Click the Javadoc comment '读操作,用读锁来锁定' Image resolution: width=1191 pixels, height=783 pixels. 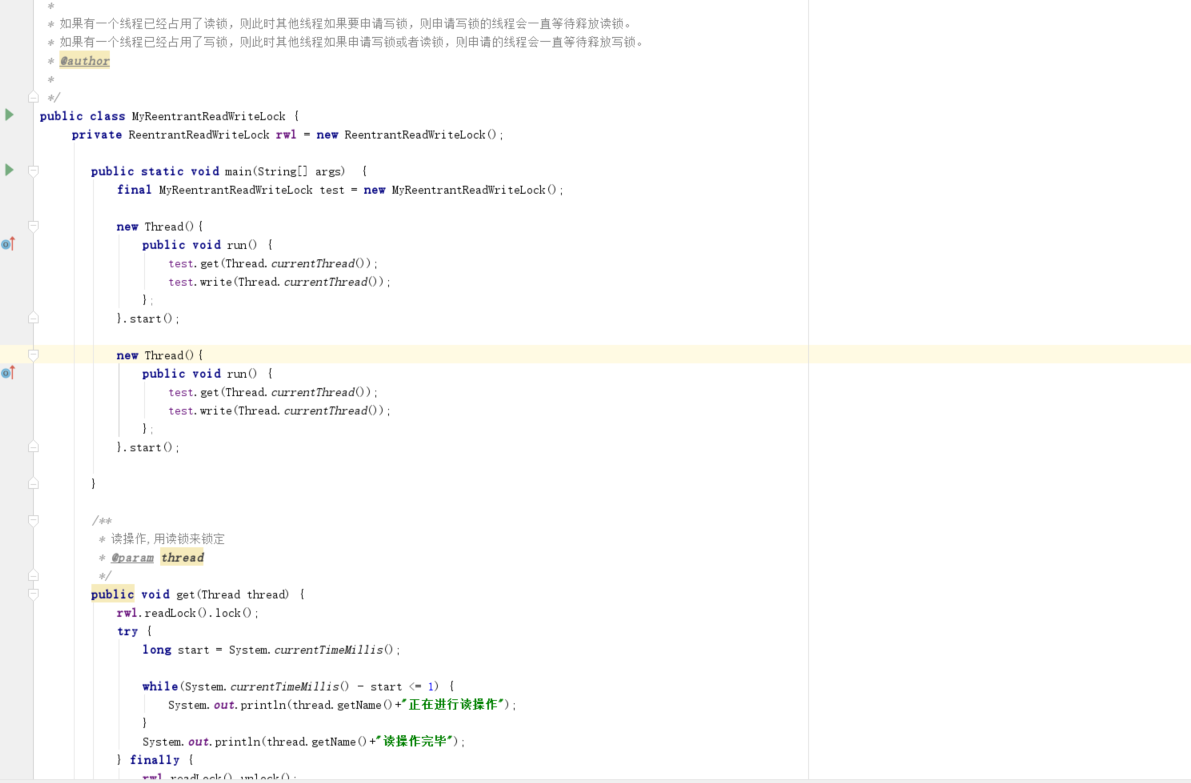[x=168, y=538]
